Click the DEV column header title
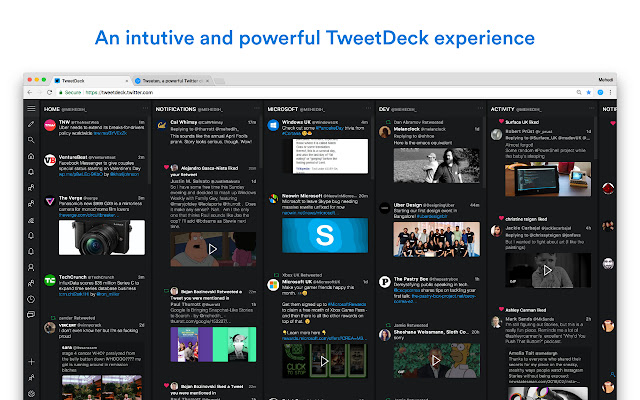 tap(384, 109)
